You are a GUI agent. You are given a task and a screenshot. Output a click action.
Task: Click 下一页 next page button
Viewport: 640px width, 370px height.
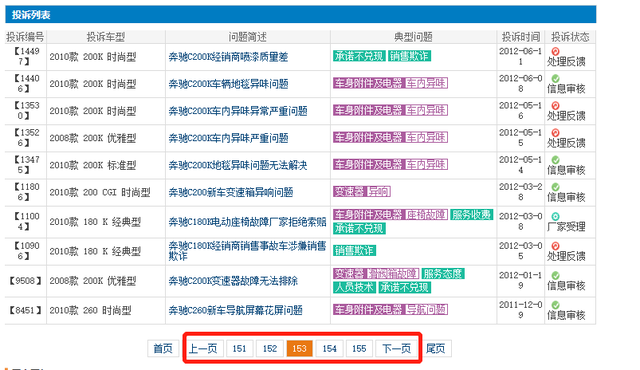396,349
